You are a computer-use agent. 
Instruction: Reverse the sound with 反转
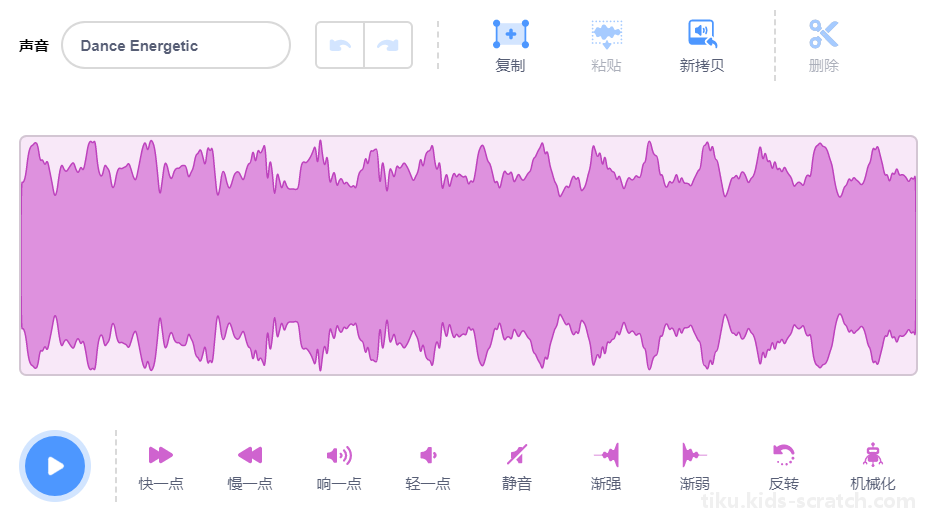pyautogui.click(x=784, y=455)
